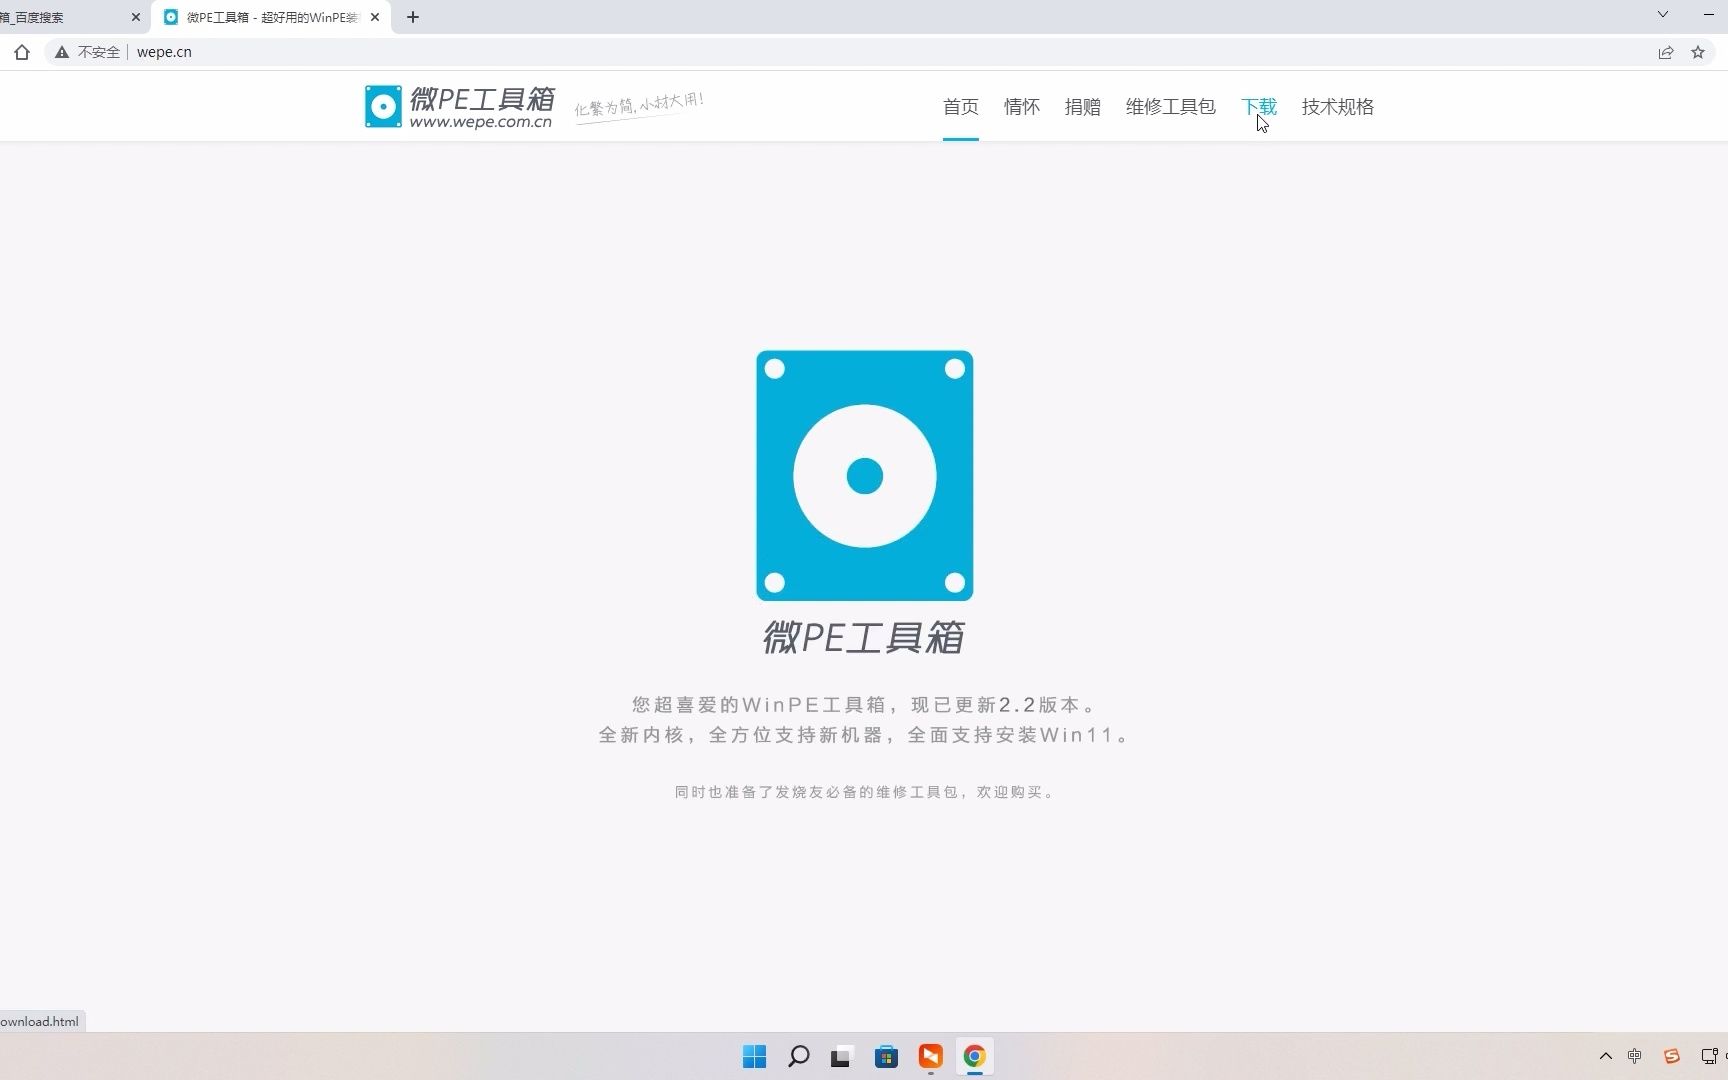Click the 微PE工具箱 title under the logo
The height and width of the screenshot is (1080, 1728).
[864, 638]
